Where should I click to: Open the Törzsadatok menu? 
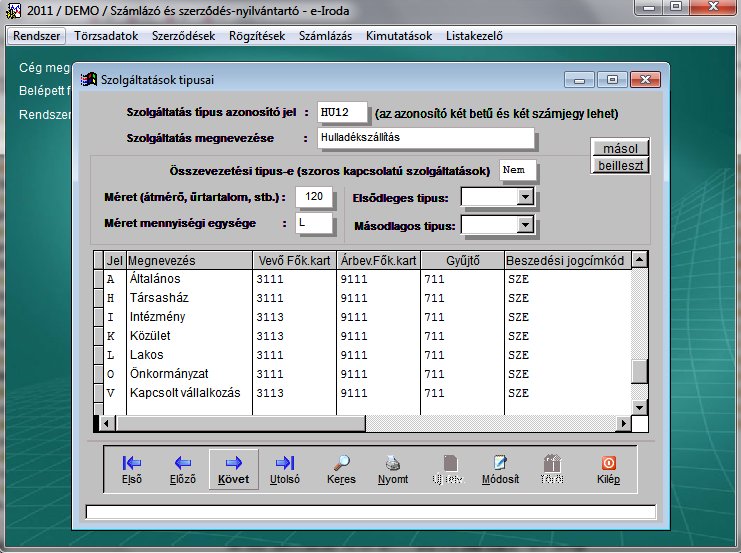[105, 36]
